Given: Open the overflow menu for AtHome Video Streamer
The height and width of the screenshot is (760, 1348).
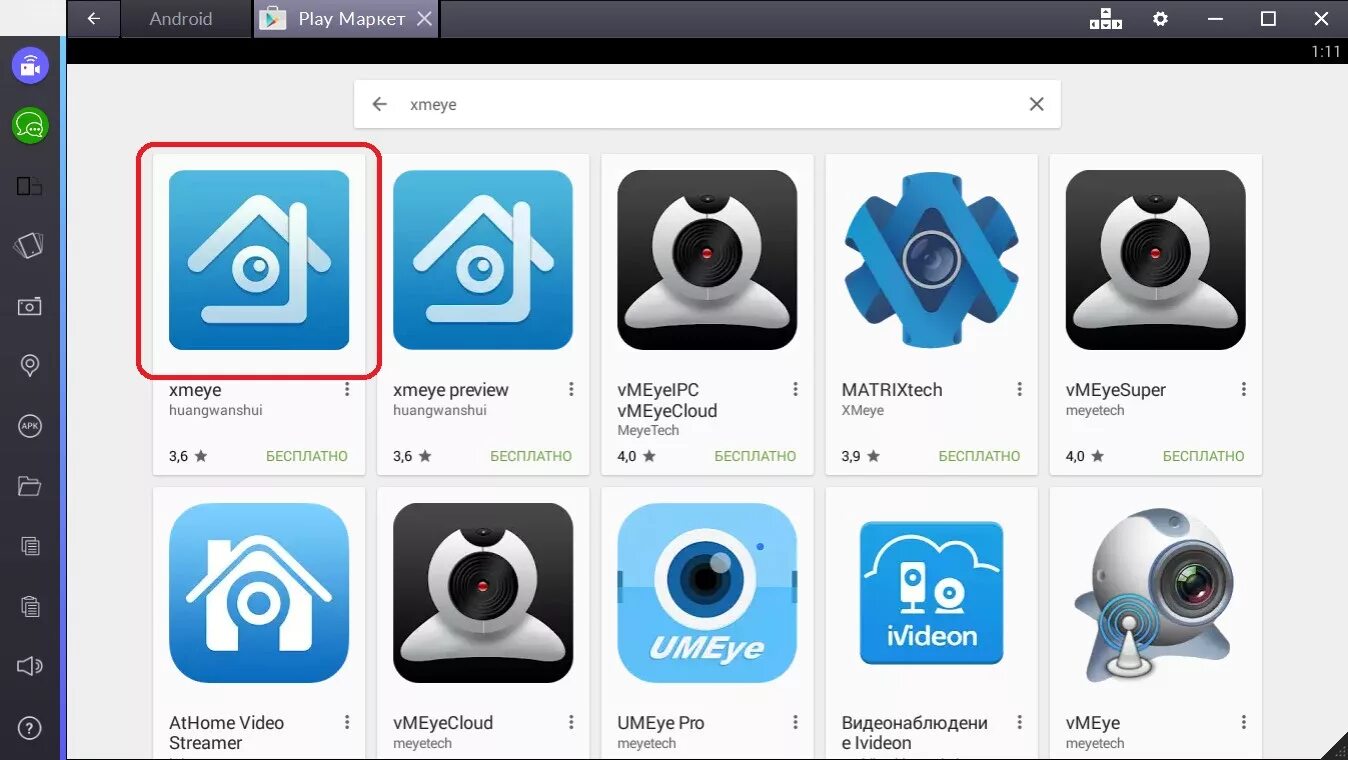Looking at the screenshot, I should (347, 722).
